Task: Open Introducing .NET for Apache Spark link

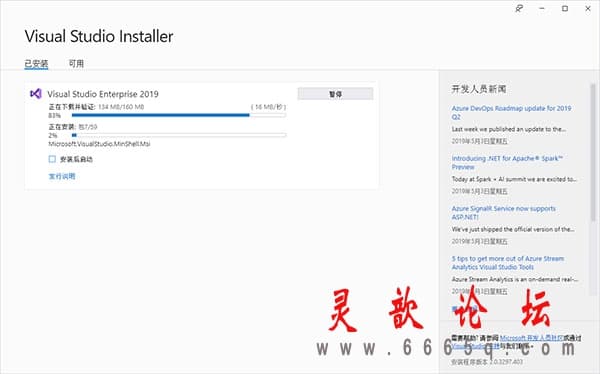Action: point(507,163)
